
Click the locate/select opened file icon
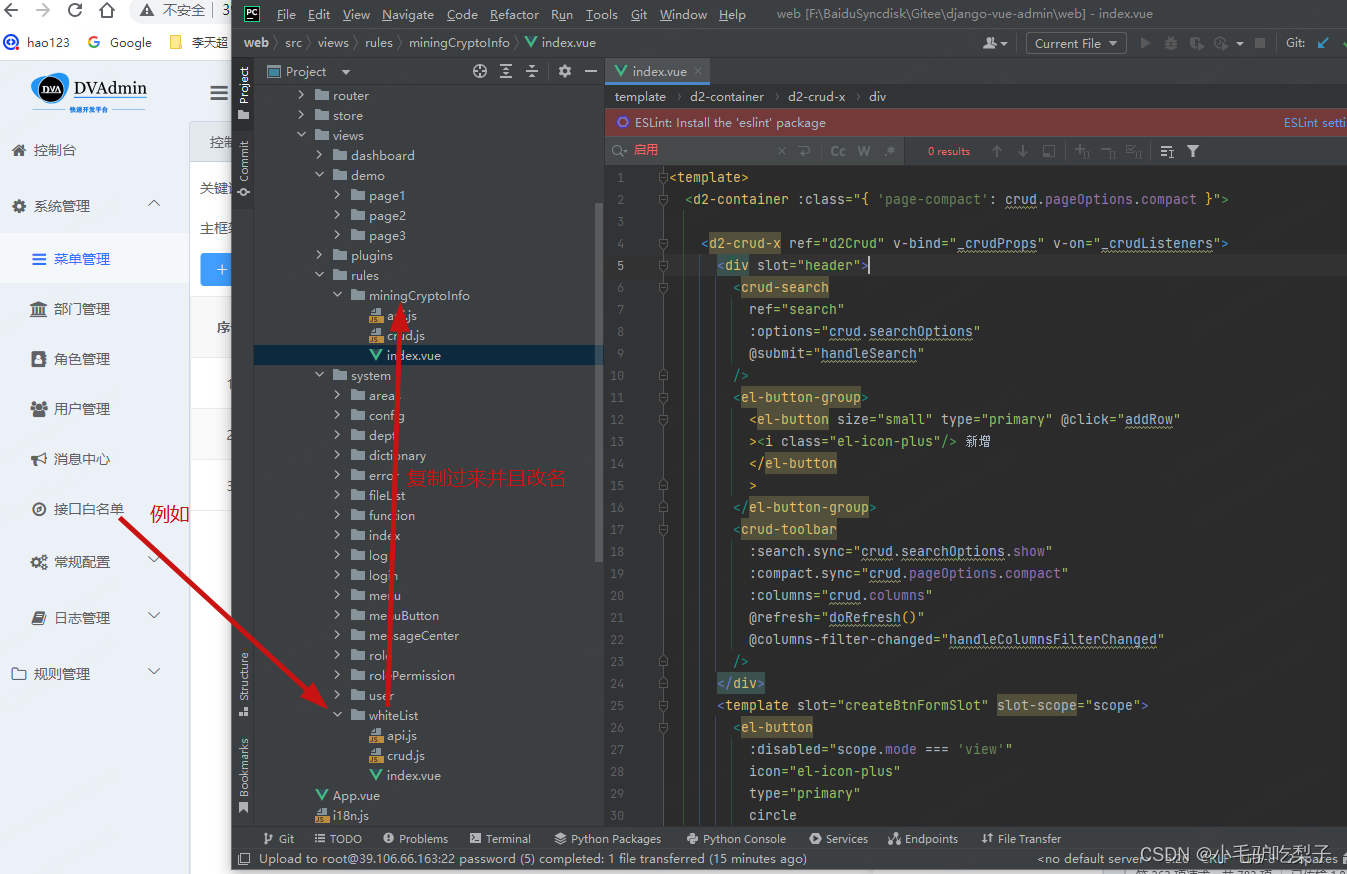coord(480,71)
